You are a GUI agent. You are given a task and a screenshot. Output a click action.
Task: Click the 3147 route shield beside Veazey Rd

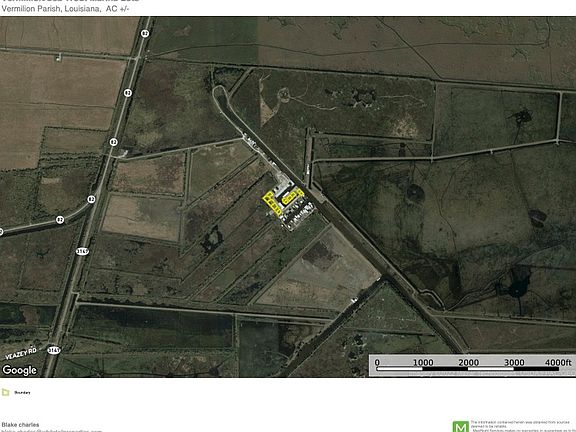pos(54,350)
